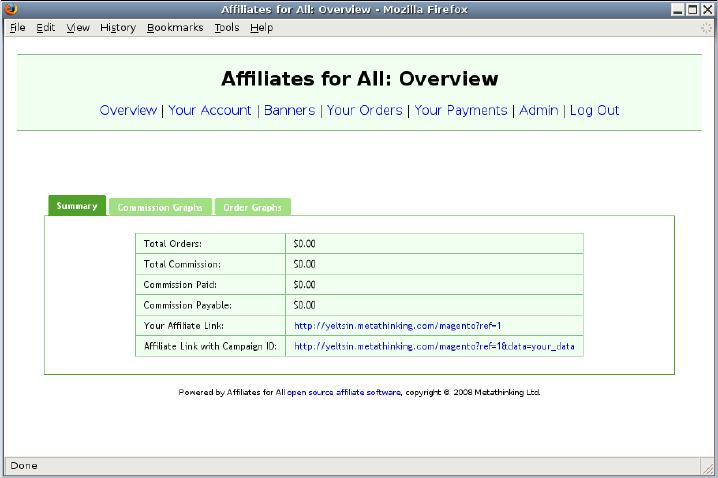The height and width of the screenshot is (478, 718).
Task: Click the Commission Payable label
Action: (187, 305)
